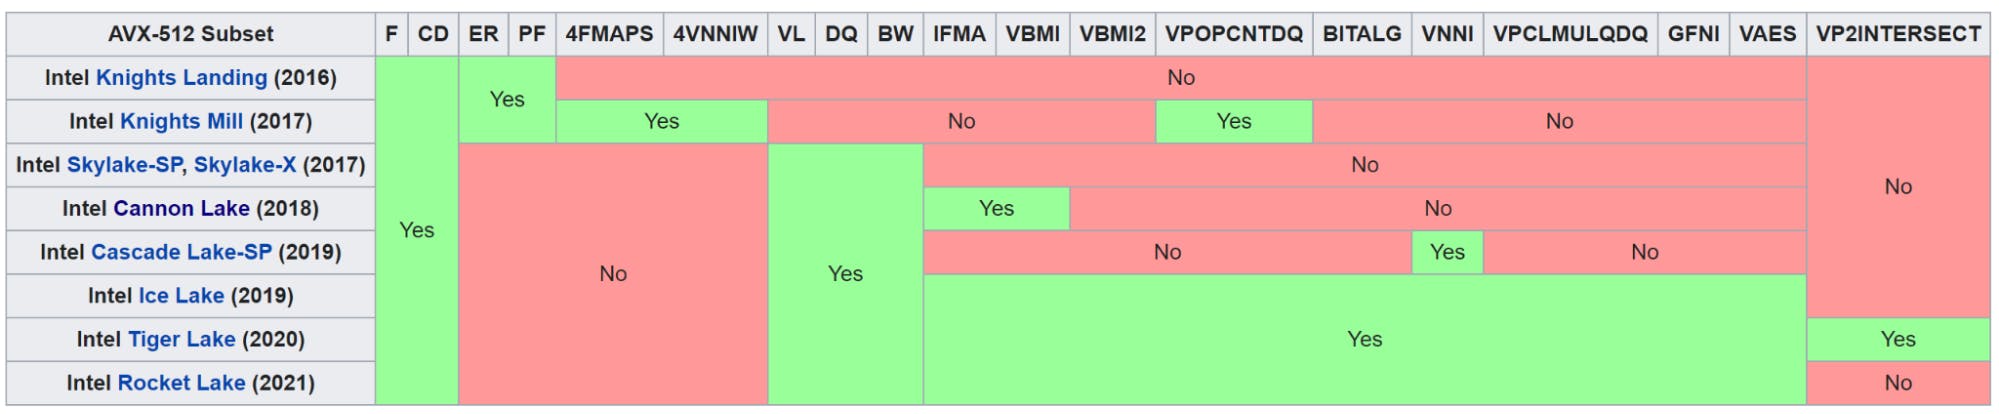Select the VPOPCNTDQ column header
The height and width of the screenshot is (414, 1999).
1234,35
